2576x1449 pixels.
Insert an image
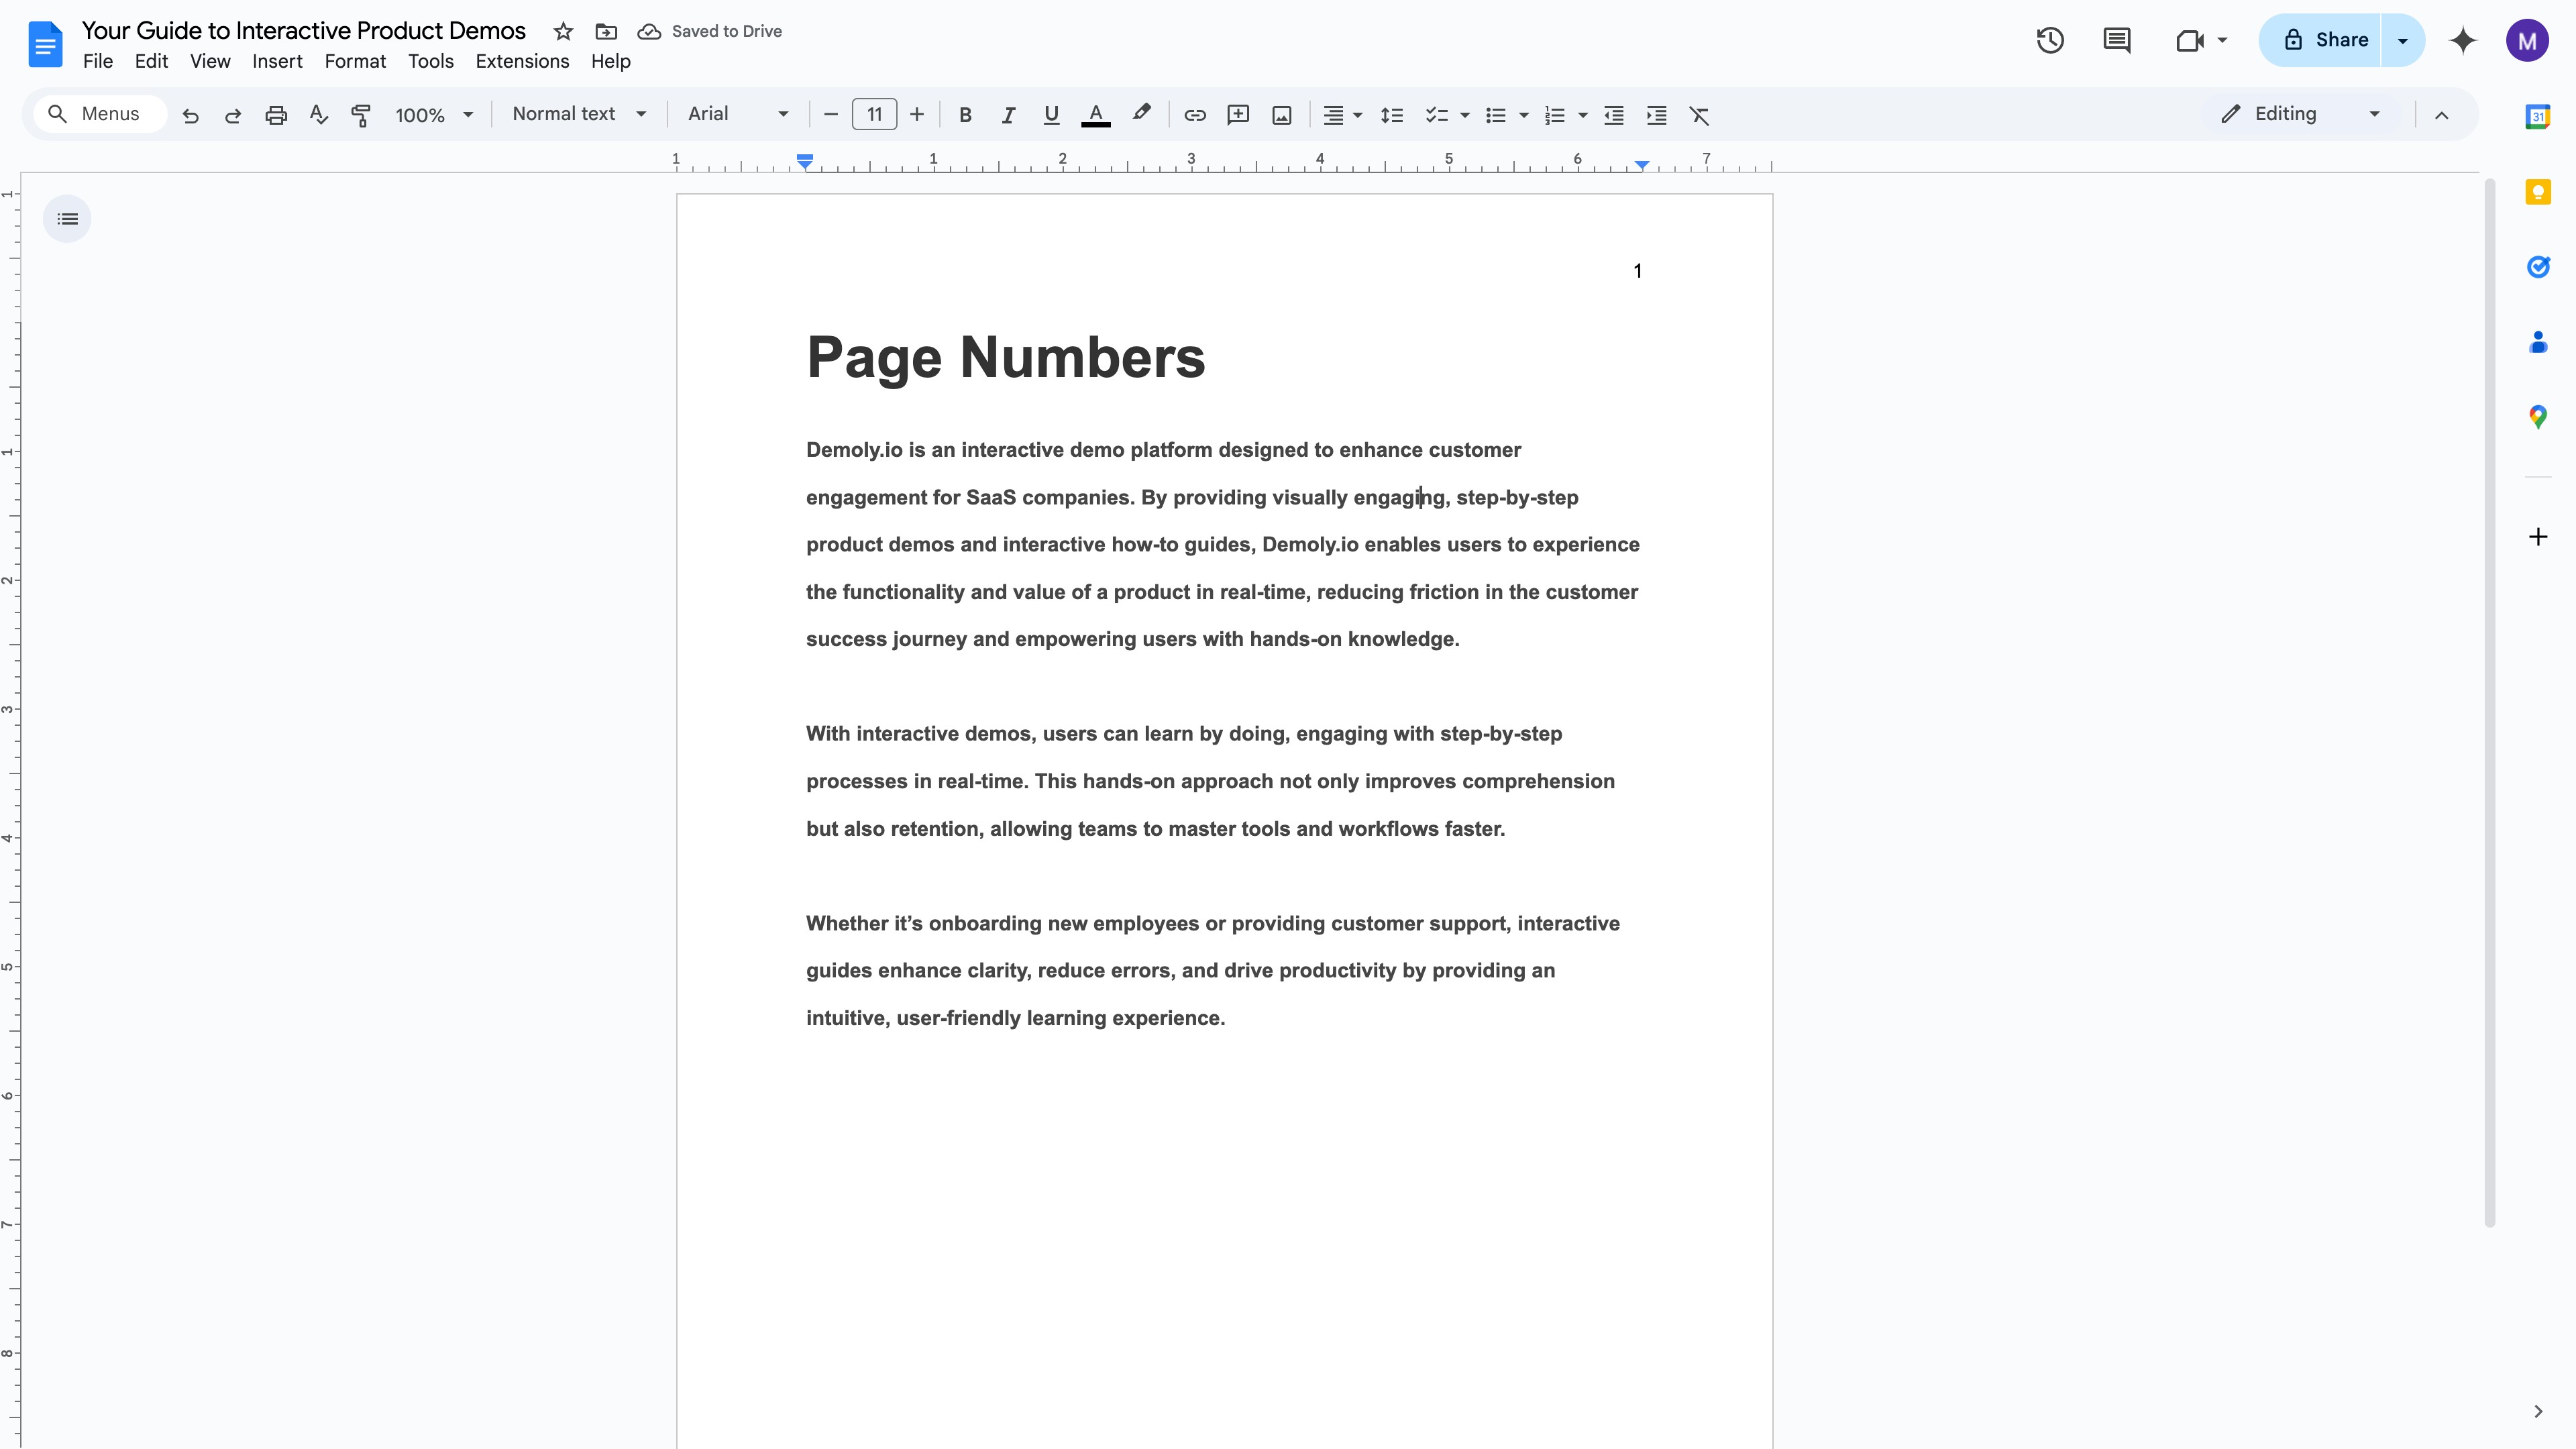1281,115
